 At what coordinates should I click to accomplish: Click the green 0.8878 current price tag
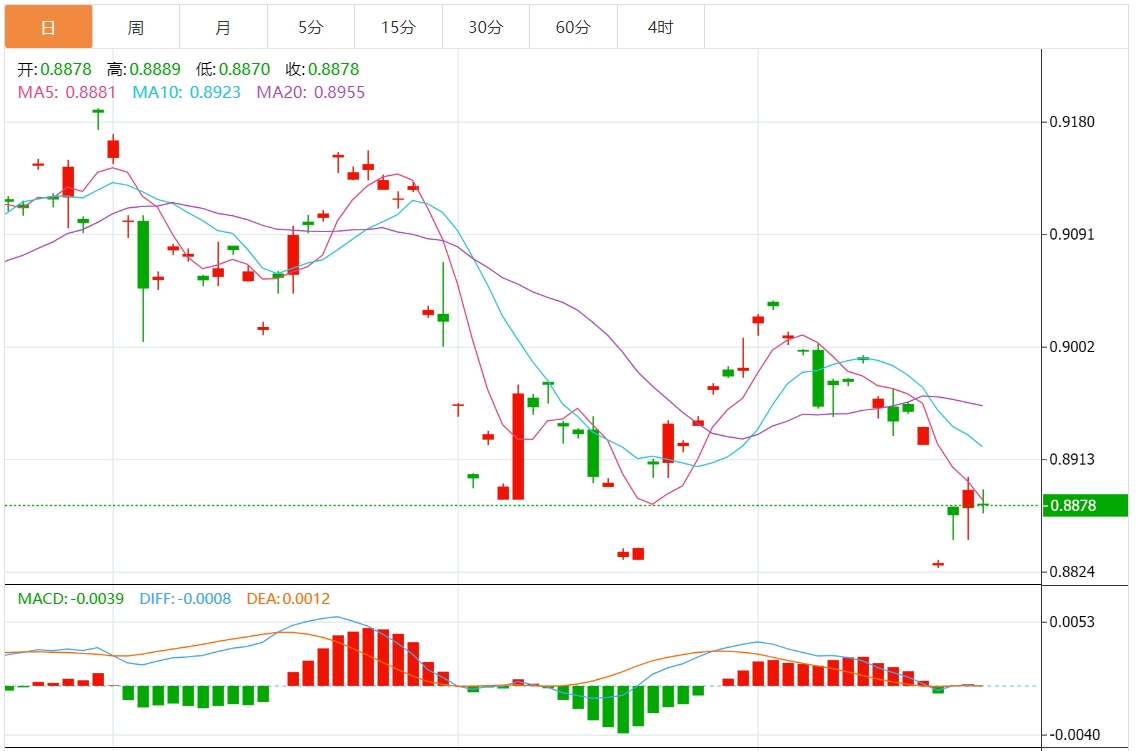click(x=1085, y=505)
